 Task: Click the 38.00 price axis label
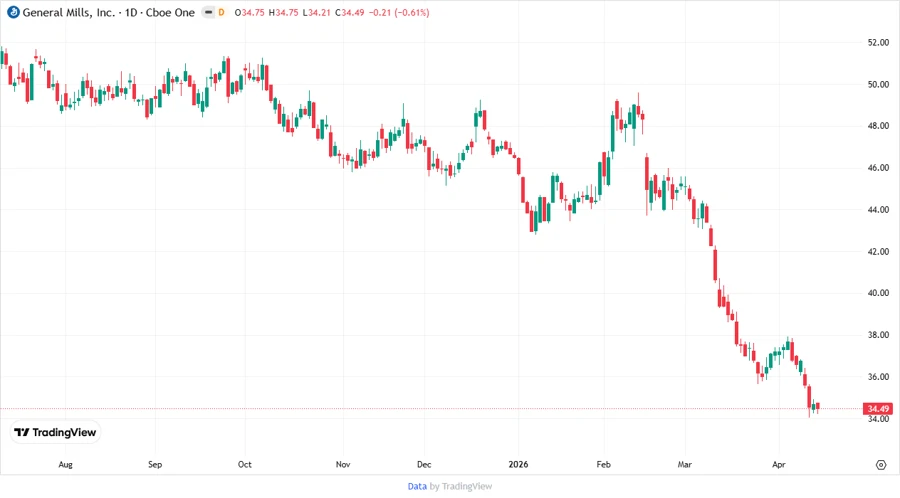(878, 335)
